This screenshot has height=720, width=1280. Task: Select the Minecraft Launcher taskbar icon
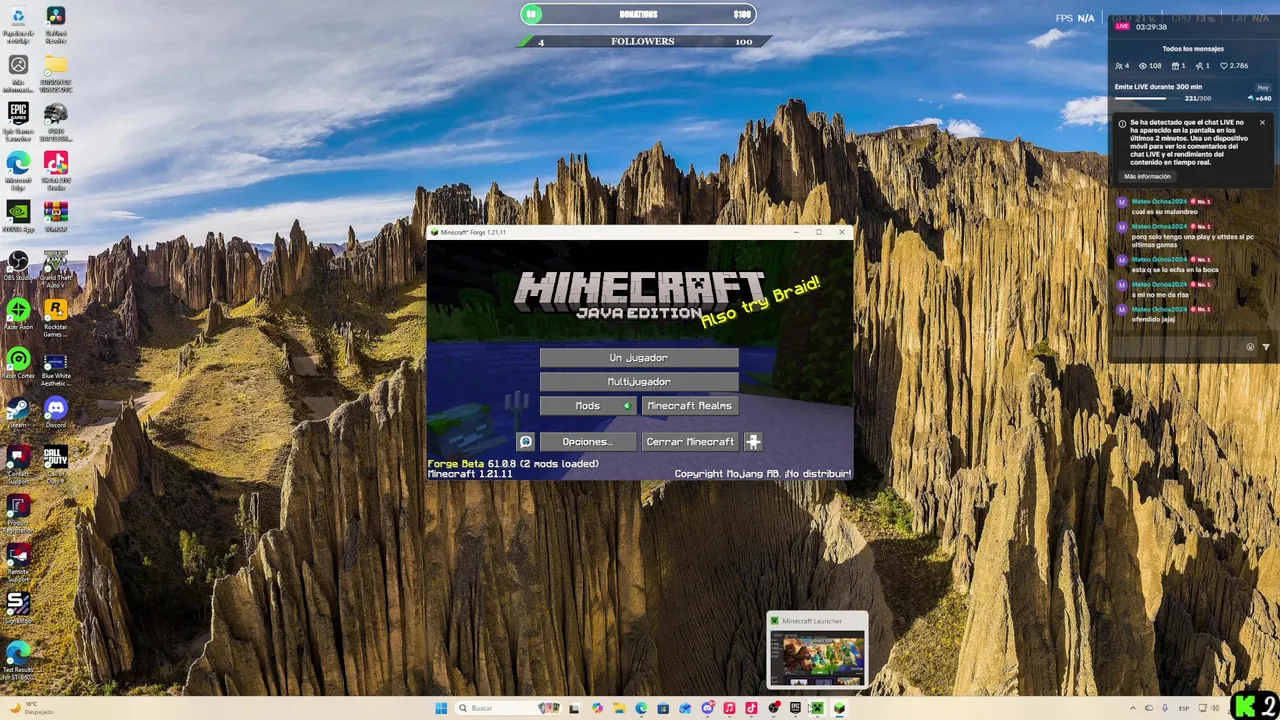(817, 708)
